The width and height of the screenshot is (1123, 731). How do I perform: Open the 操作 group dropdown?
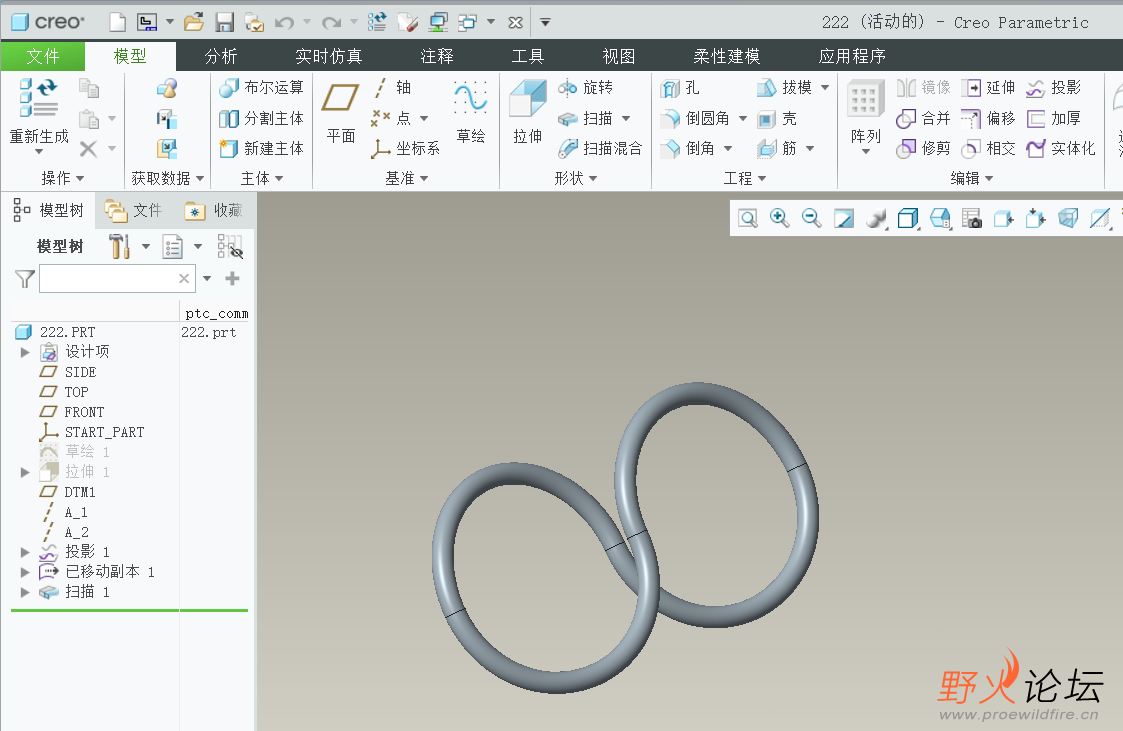coord(63,178)
